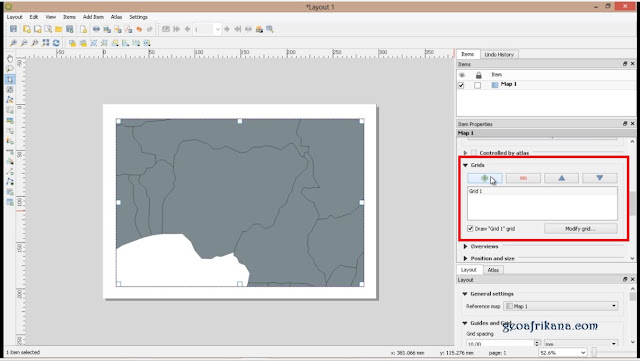This screenshot has width=640, height=361.
Task: Collapse the Grids section
Action: point(465,165)
